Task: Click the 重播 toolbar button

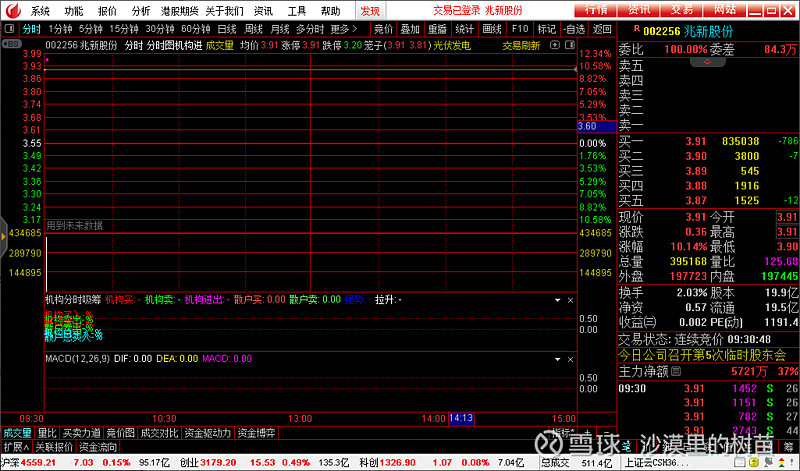Action: (437, 29)
